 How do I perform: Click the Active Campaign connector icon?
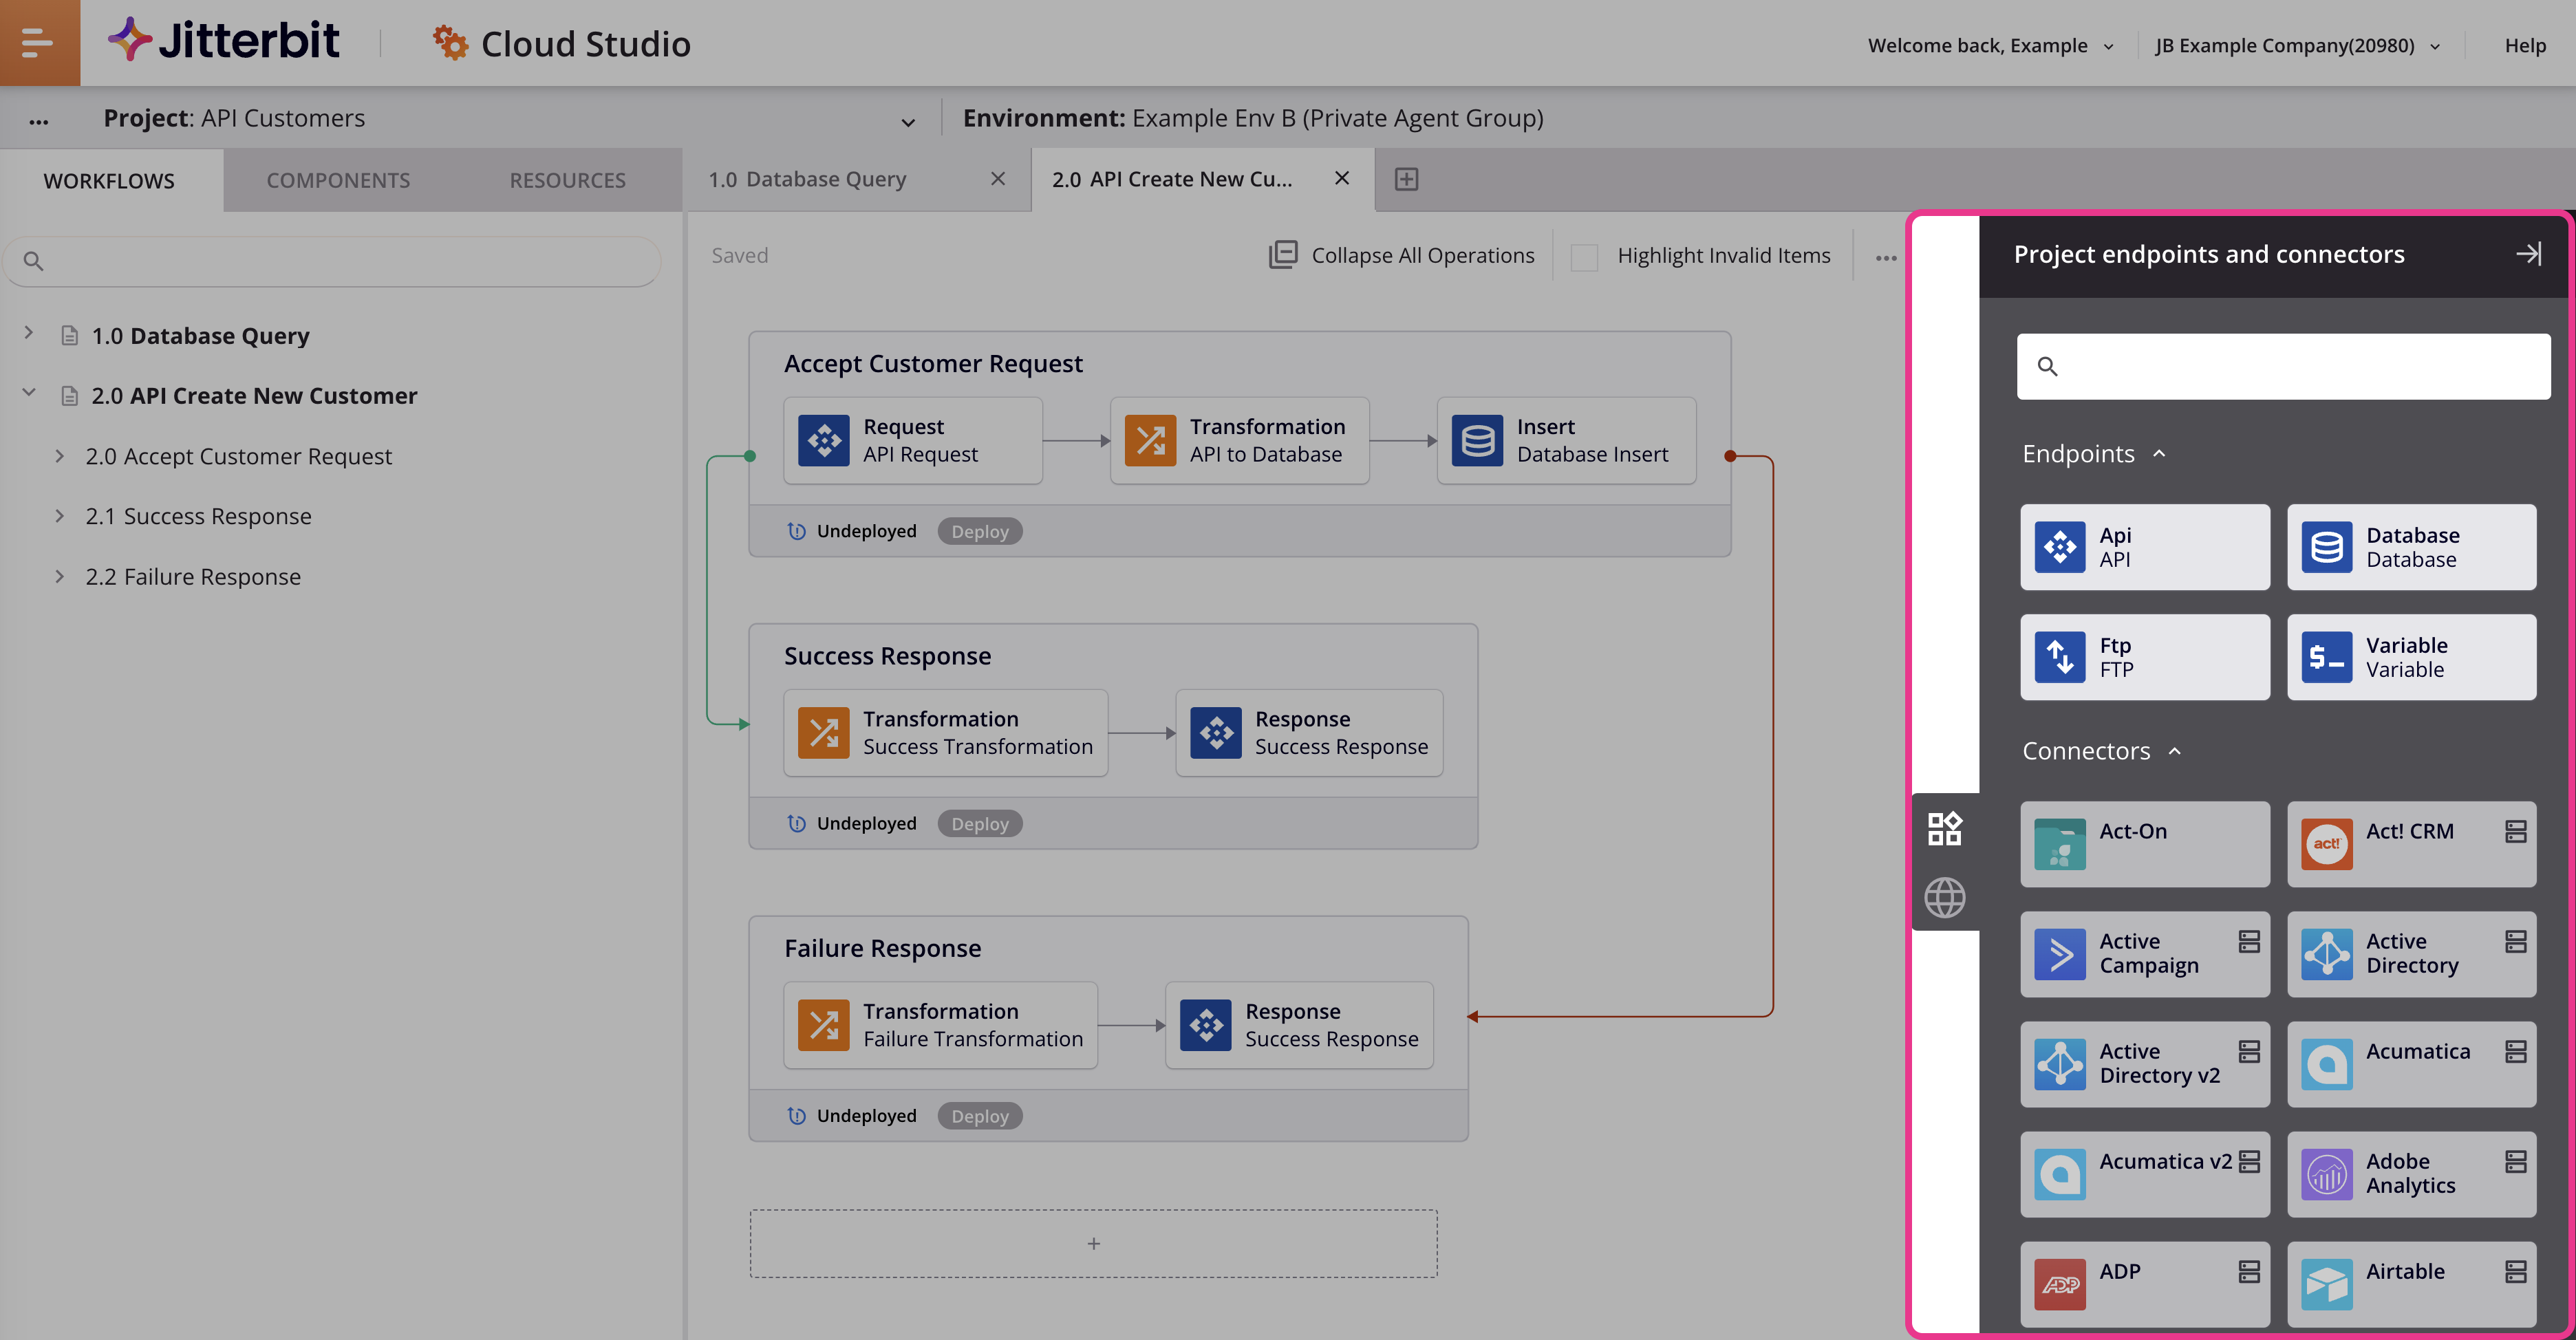[x=2060, y=952]
